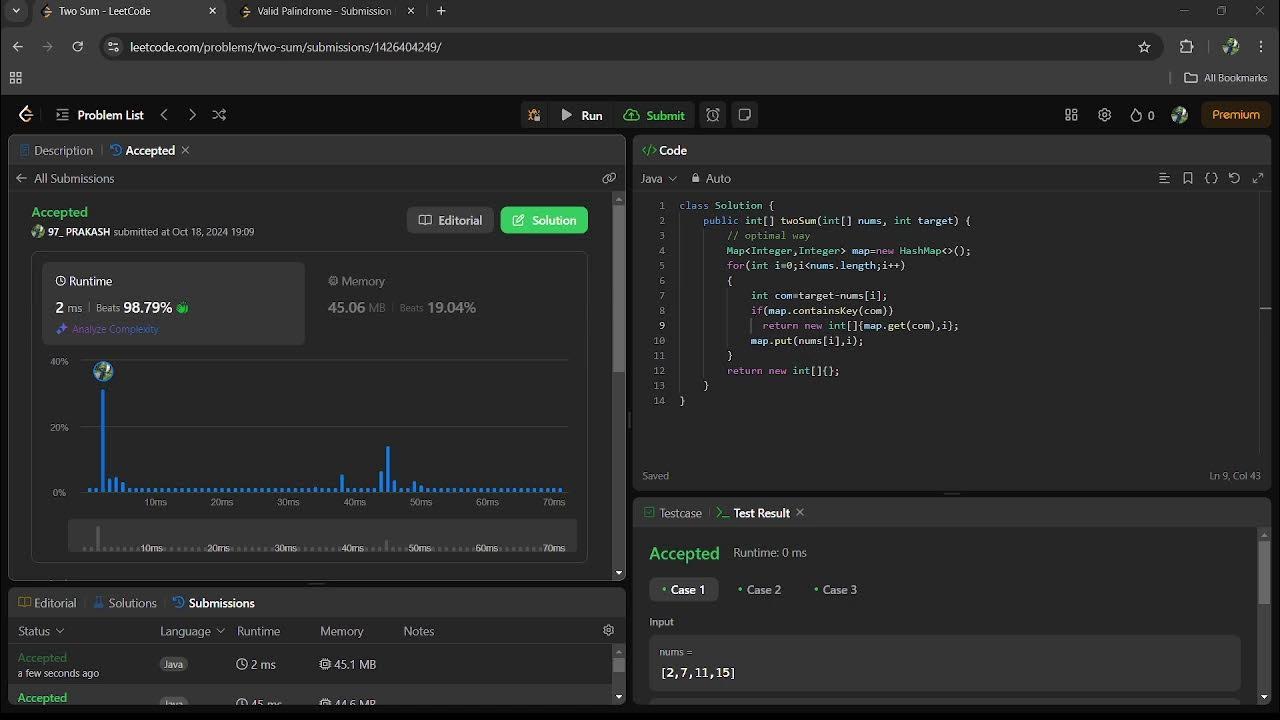Viewport: 1280px width, 720px height.
Task: Reset code to default icon
Action: [x=1234, y=178]
